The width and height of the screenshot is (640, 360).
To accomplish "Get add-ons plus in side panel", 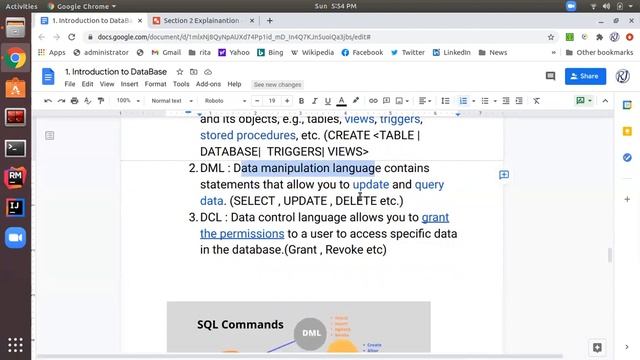I will coord(627,199).
